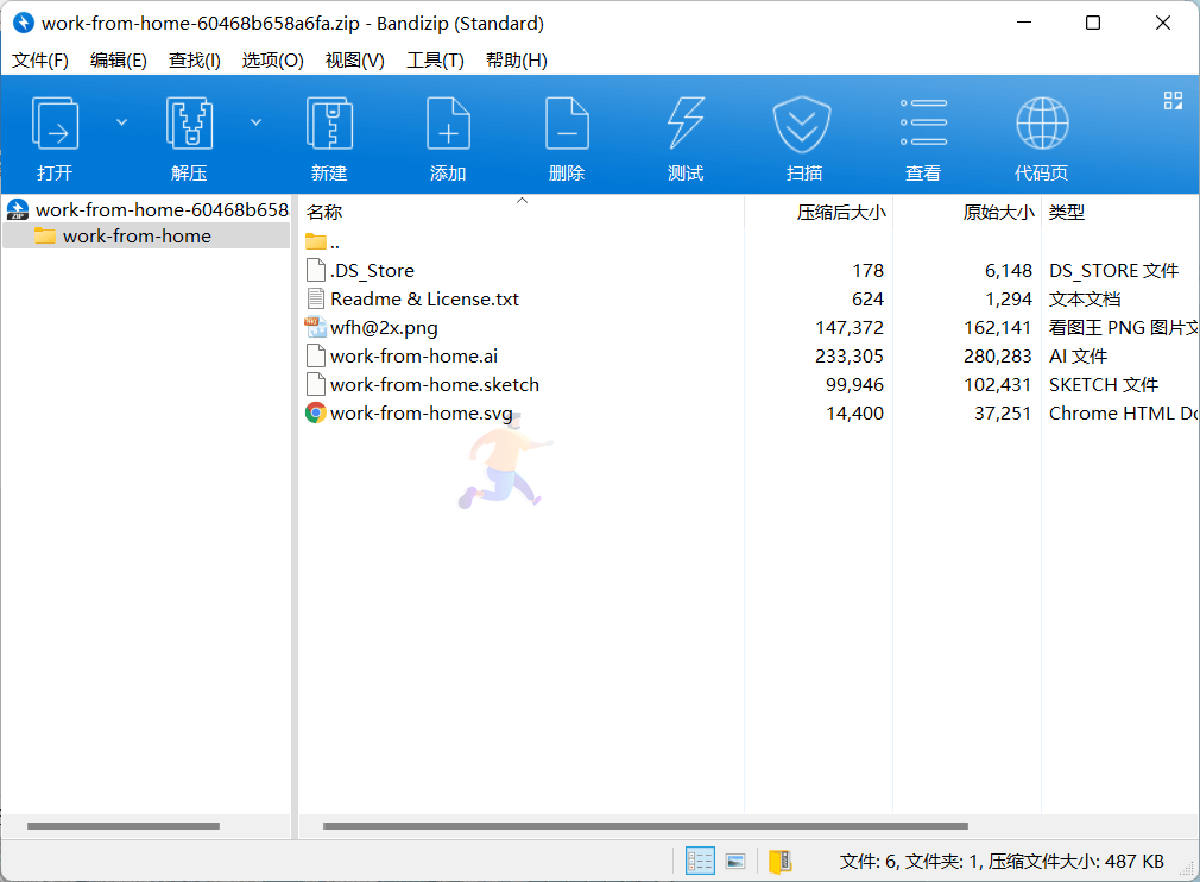Click original size 280,283 cell

tap(998, 356)
